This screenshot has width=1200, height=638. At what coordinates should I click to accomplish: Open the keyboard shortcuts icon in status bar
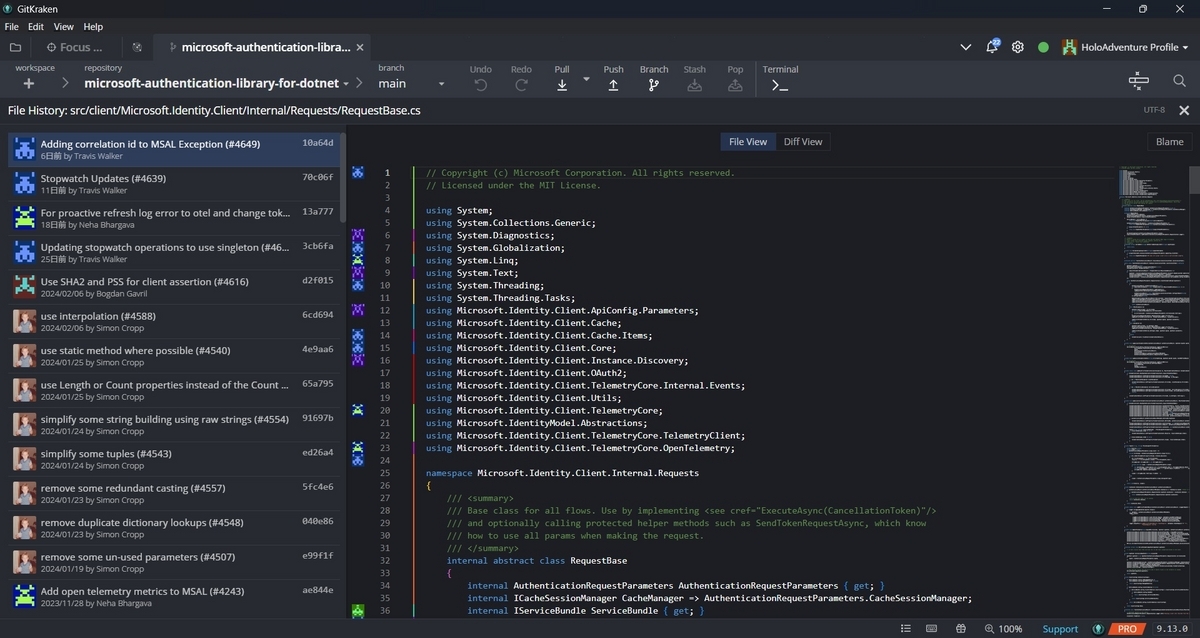click(x=932, y=629)
